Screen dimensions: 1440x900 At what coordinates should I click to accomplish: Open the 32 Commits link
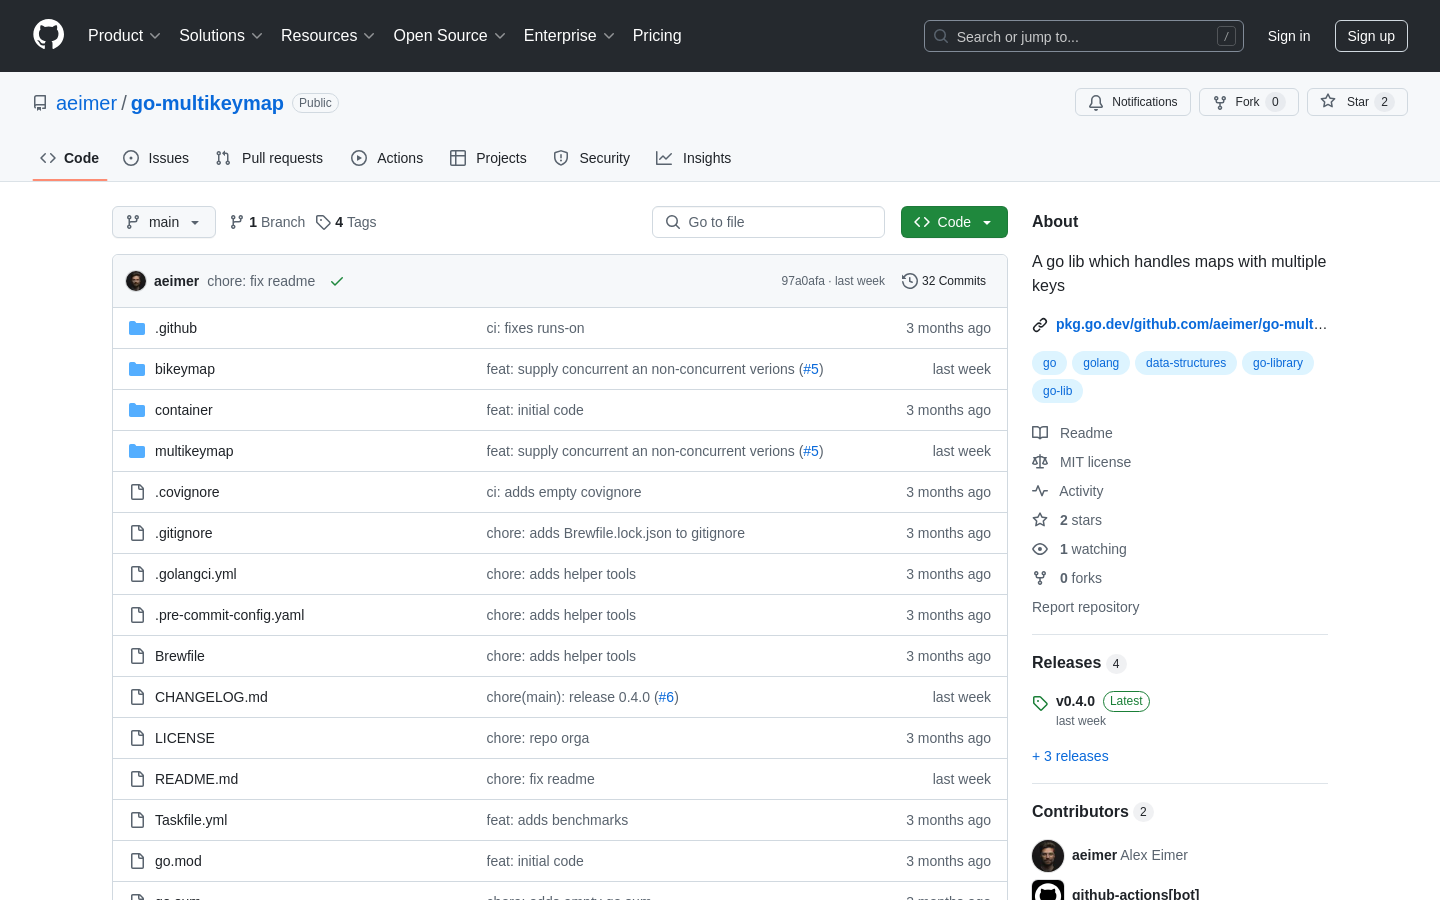click(x=944, y=281)
